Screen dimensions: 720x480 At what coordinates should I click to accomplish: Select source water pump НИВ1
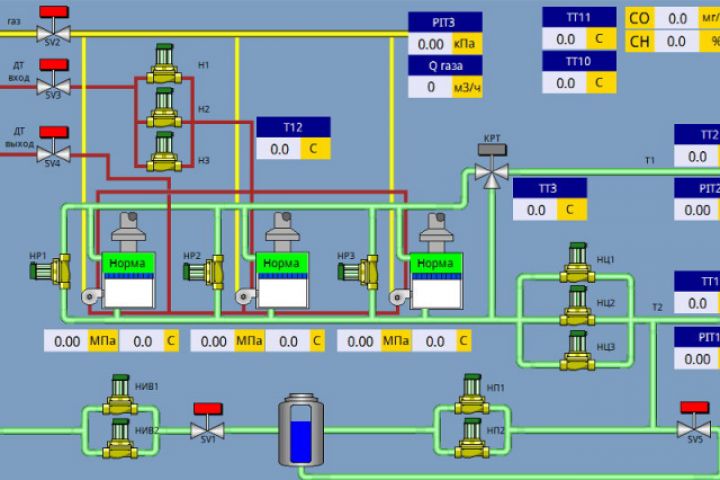point(120,395)
